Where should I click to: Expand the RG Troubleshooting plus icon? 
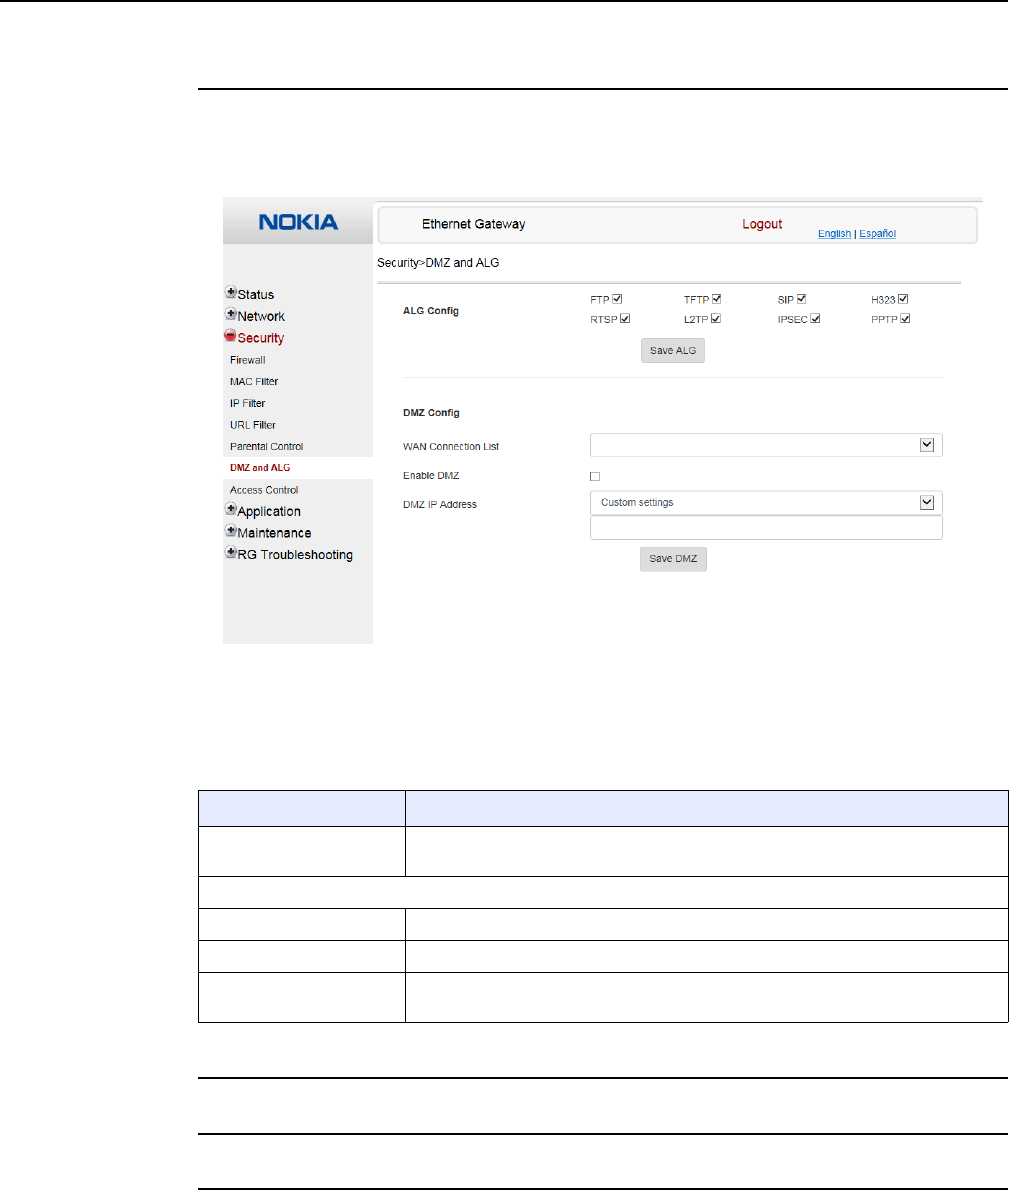click(231, 552)
